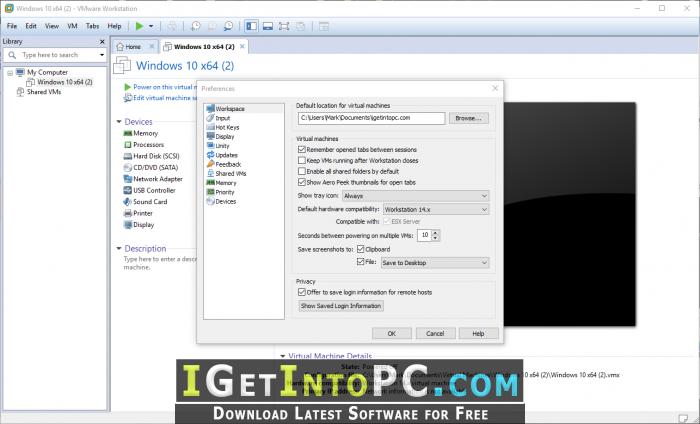Open library search options dropdown arrow
700x424 pixels.
(x=102, y=55)
